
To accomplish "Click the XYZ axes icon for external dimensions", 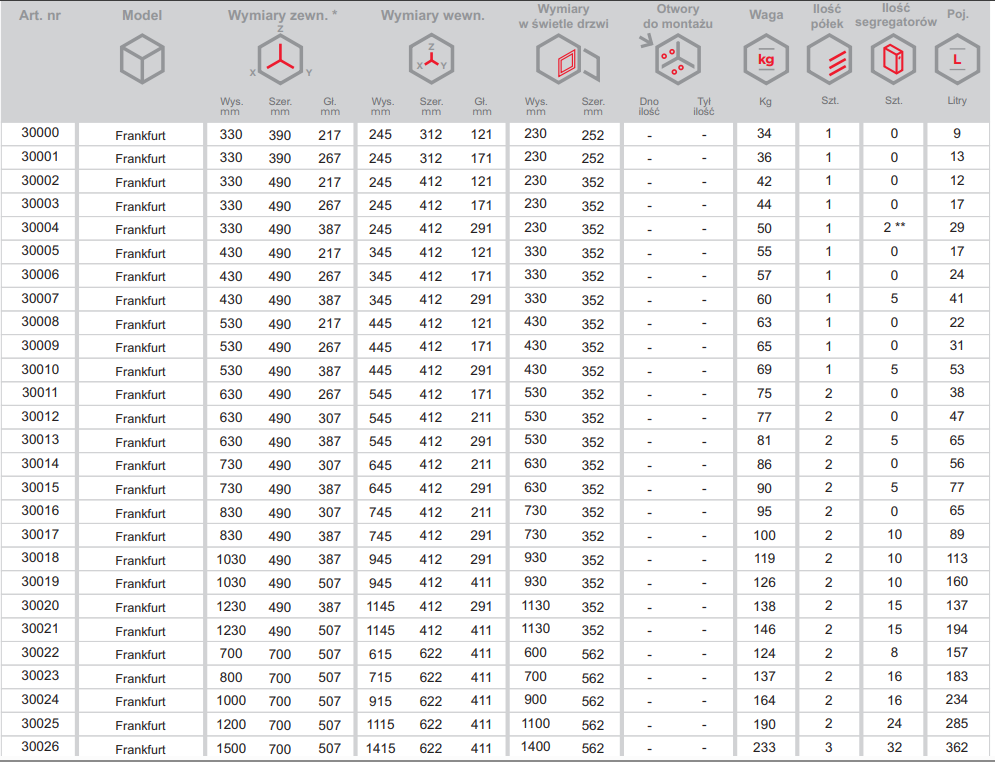I will tap(282, 61).
